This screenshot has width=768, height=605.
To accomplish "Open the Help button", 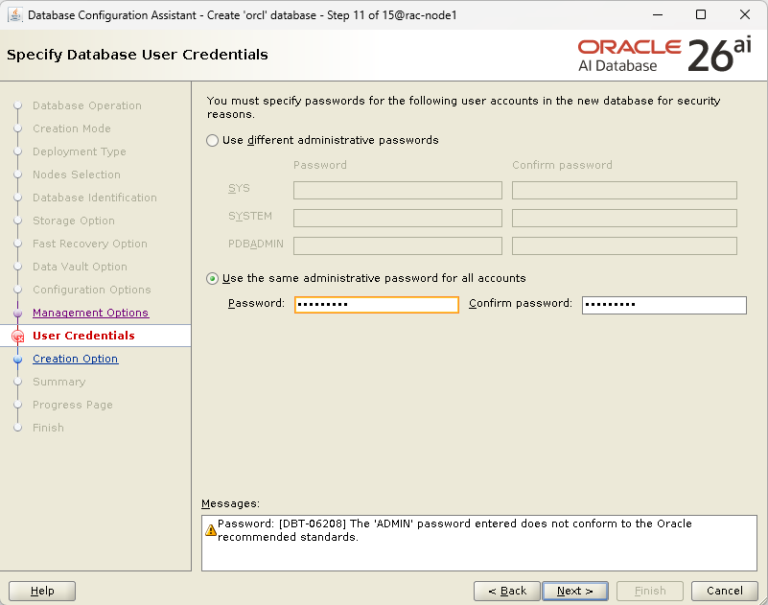I will [42, 591].
